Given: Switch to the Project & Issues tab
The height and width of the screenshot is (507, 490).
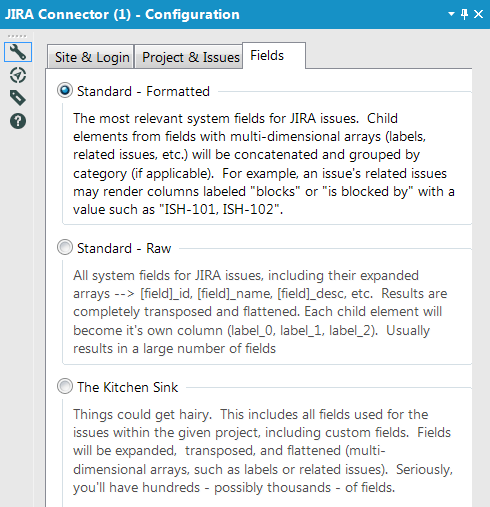Looking at the screenshot, I should click(x=189, y=57).
